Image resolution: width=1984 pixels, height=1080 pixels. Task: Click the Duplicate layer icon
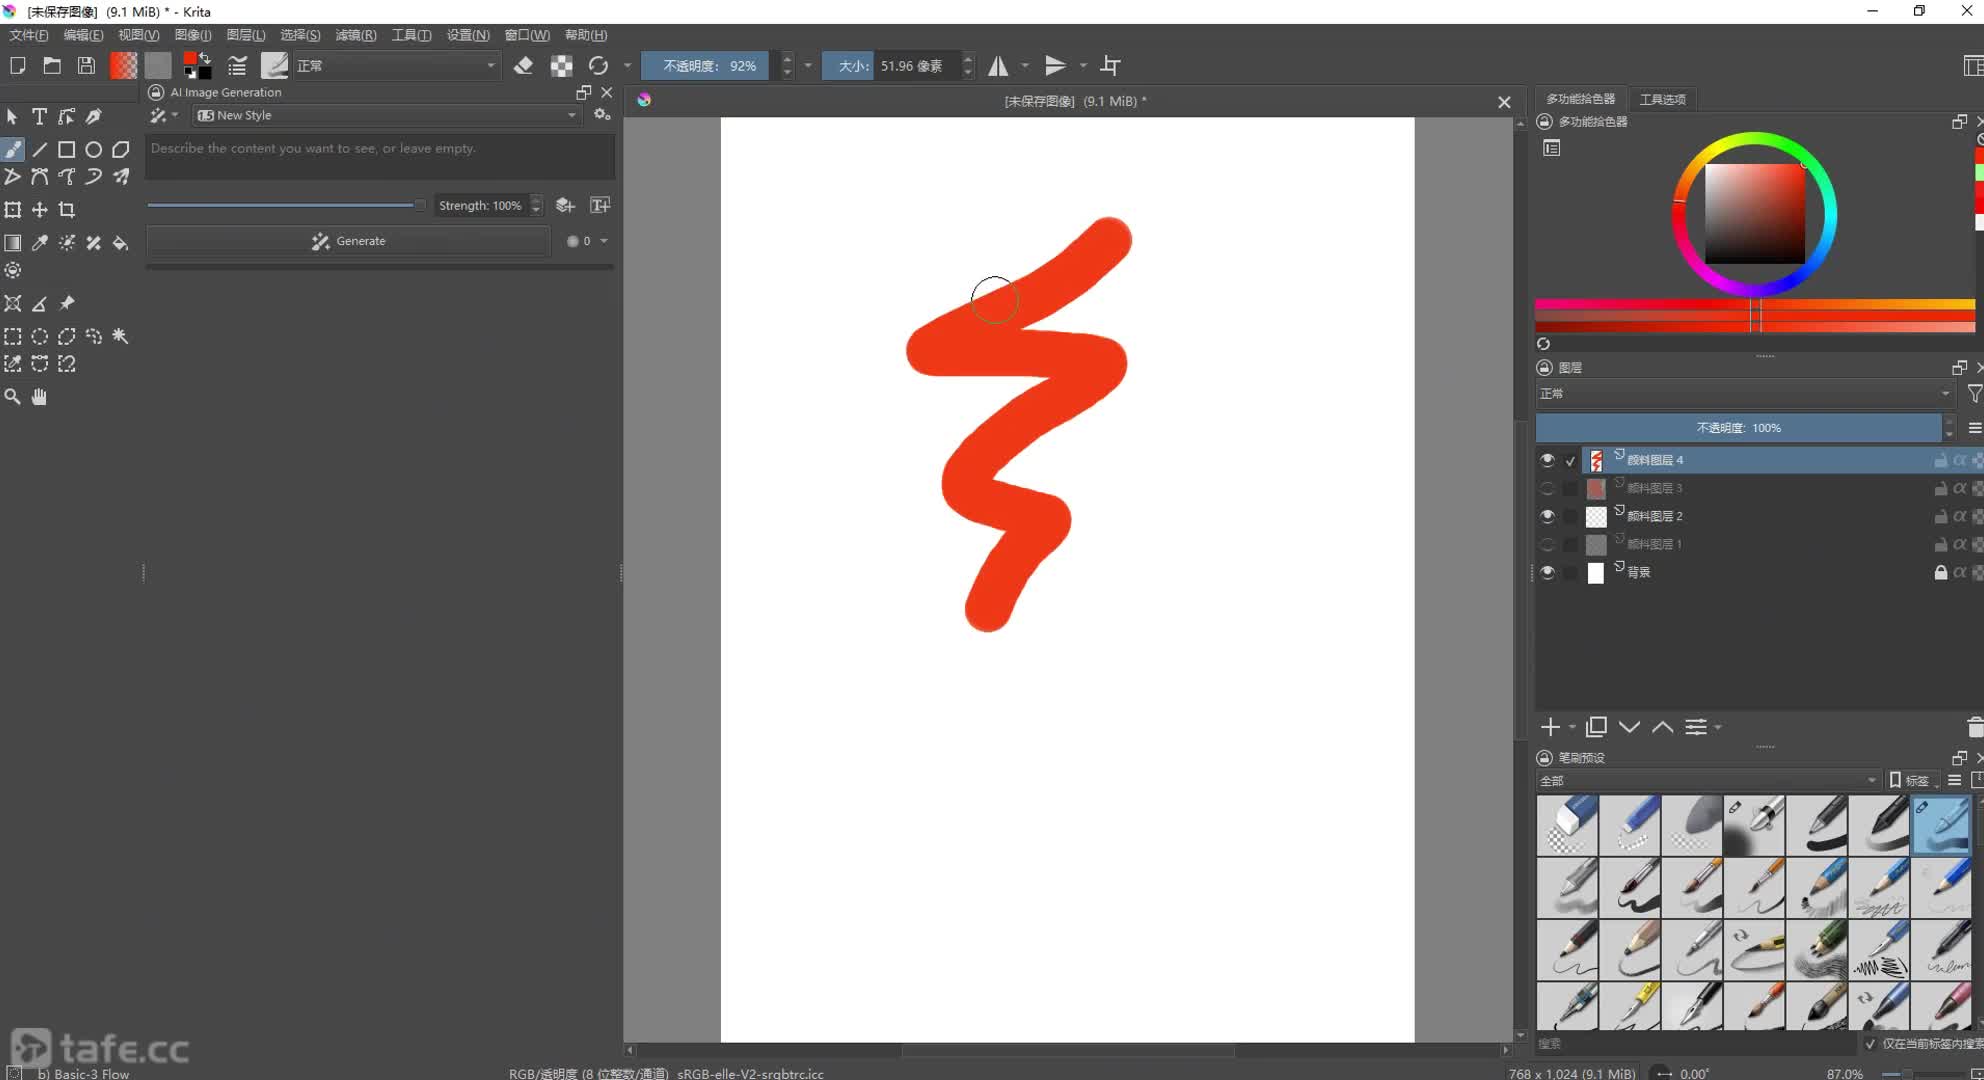(x=1596, y=727)
